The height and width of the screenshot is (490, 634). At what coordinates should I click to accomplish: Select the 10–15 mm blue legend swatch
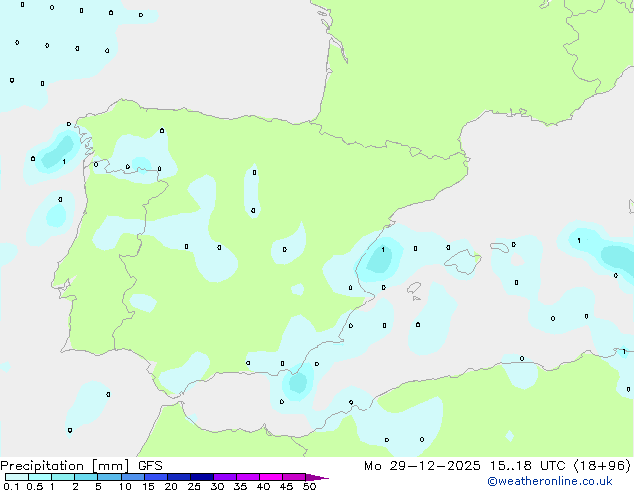132,477
